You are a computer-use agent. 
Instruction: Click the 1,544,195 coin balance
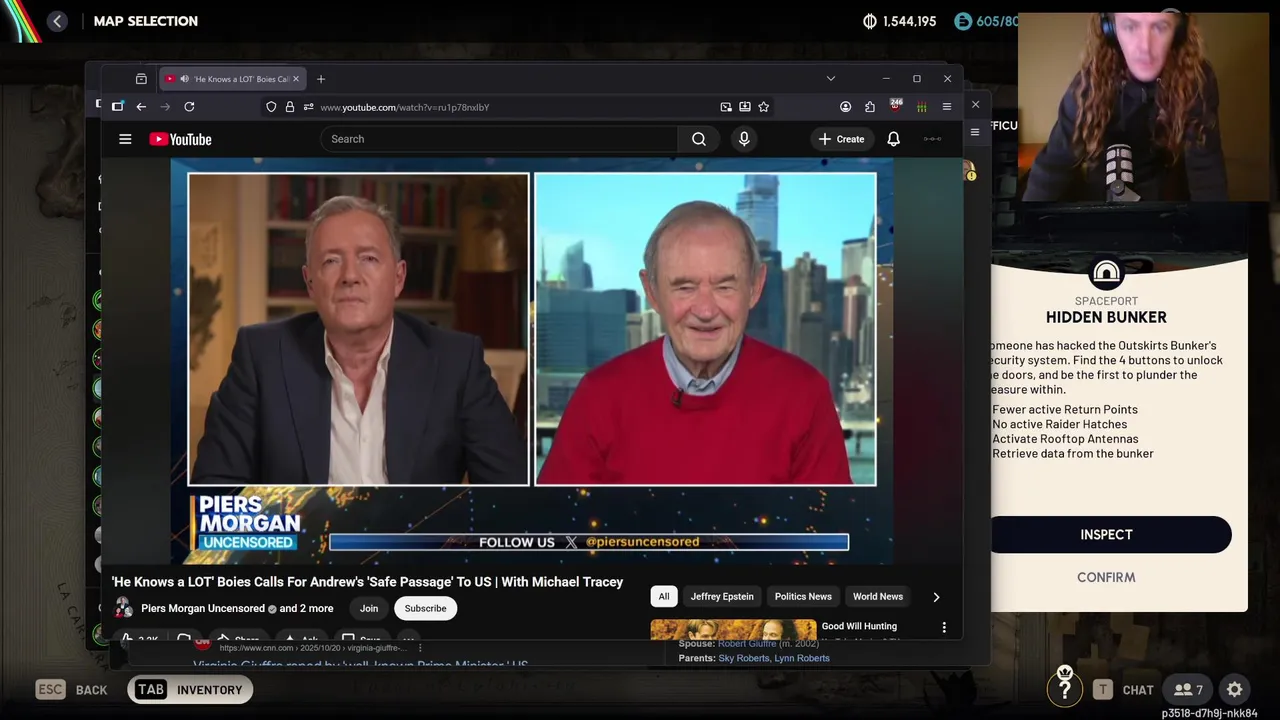point(899,21)
